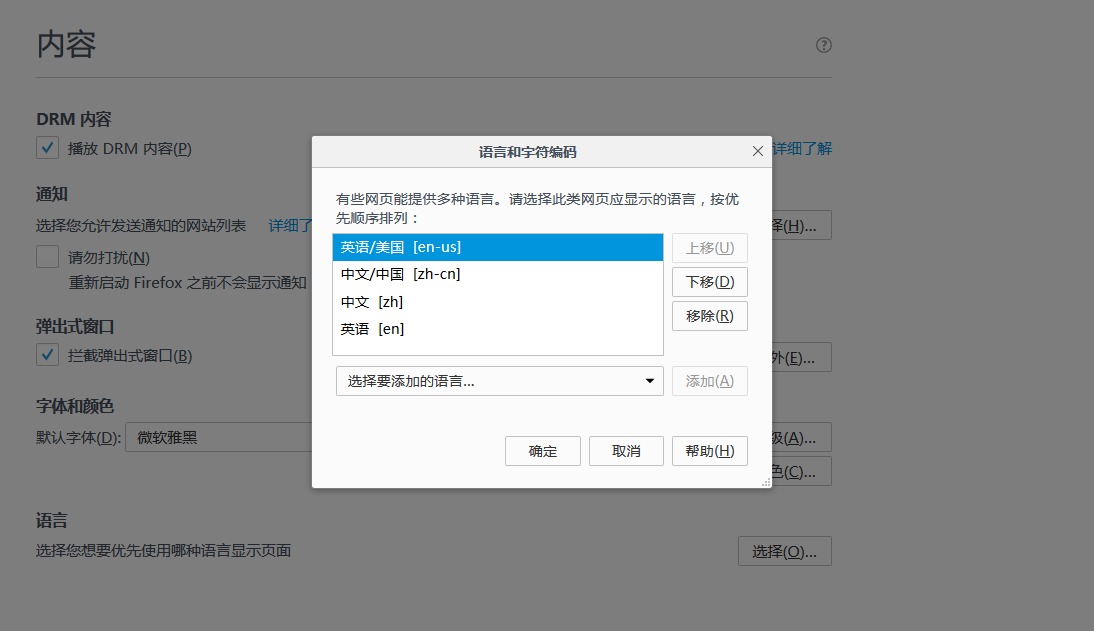This screenshot has width=1094, height=631.
Task: Cancel the dialog with 取消
Action: point(625,450)
